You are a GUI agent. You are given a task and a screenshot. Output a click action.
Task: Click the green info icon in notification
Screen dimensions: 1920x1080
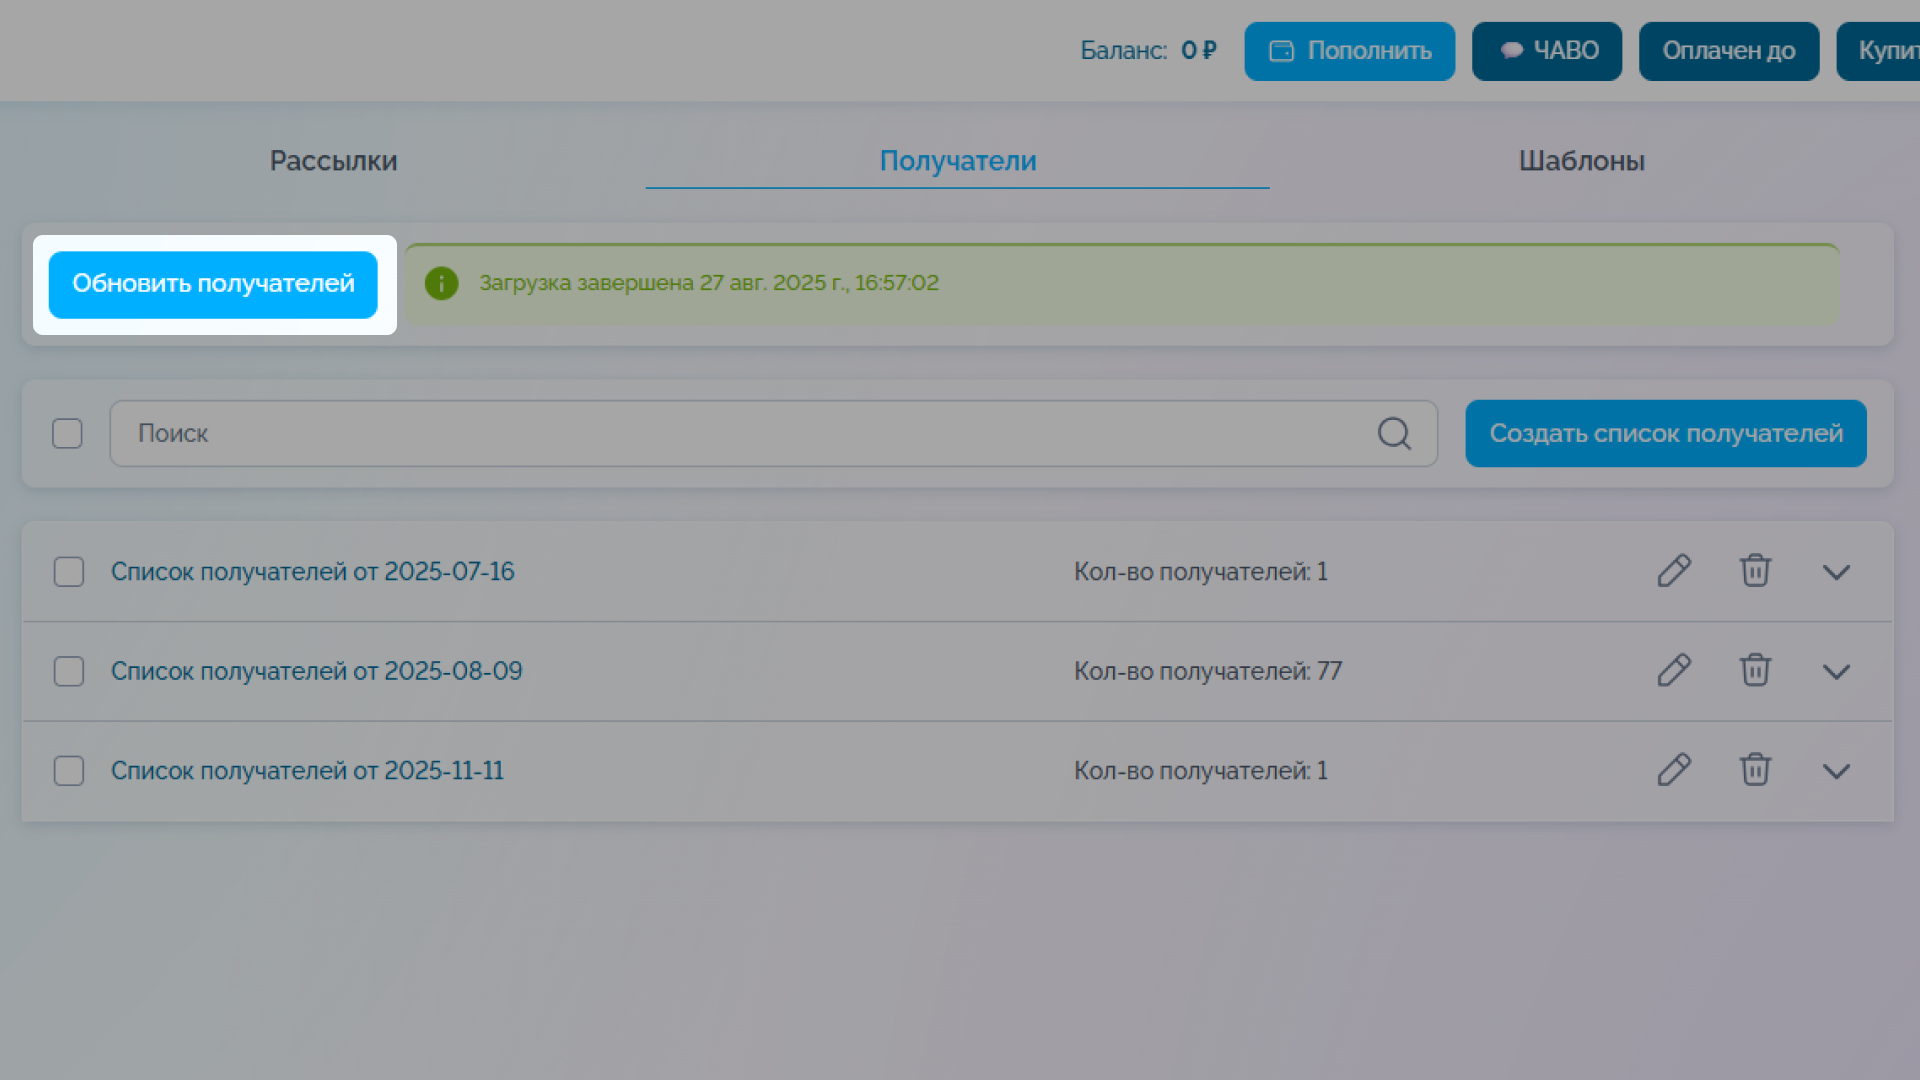tap(441, 283)
